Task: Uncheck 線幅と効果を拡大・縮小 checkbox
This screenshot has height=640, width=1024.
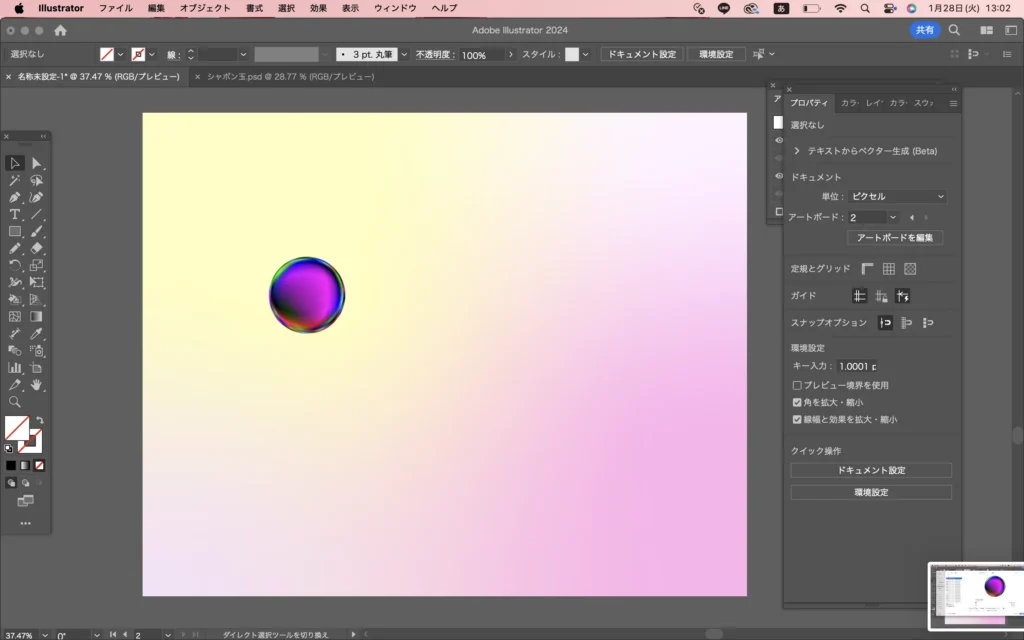Action: [797, 420]
